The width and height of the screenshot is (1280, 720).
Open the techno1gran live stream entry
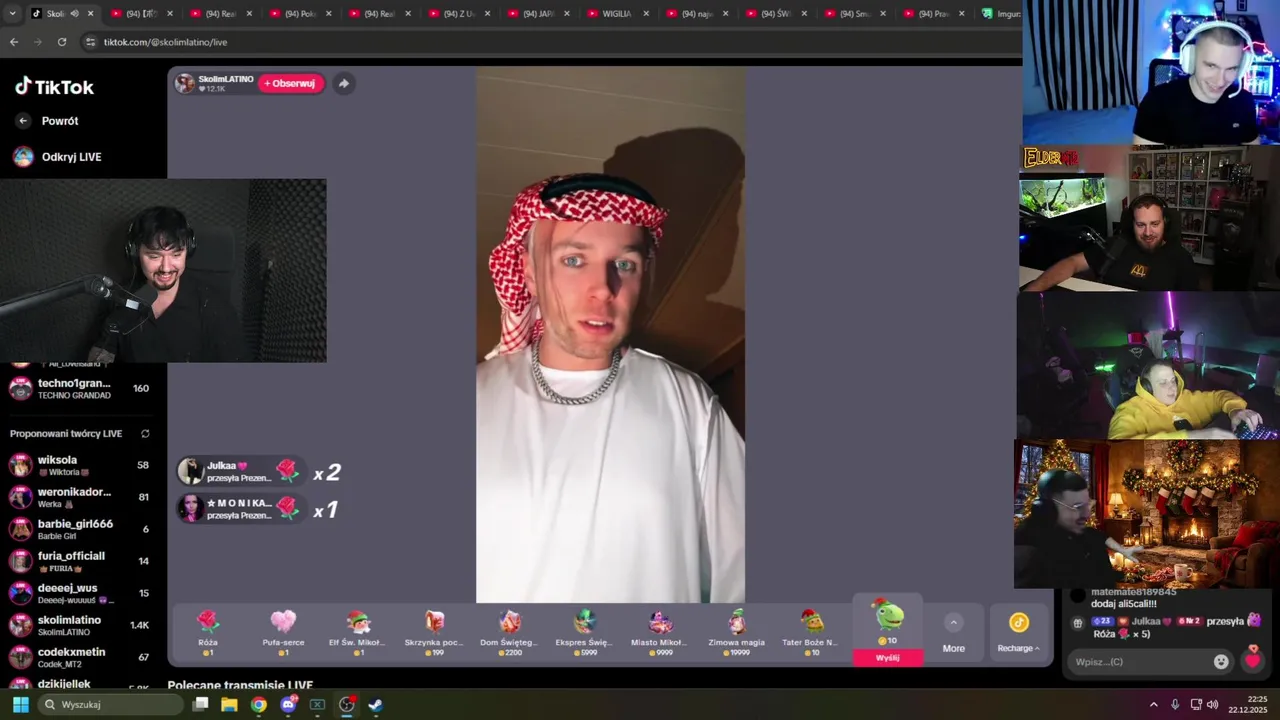pos(79,388)
